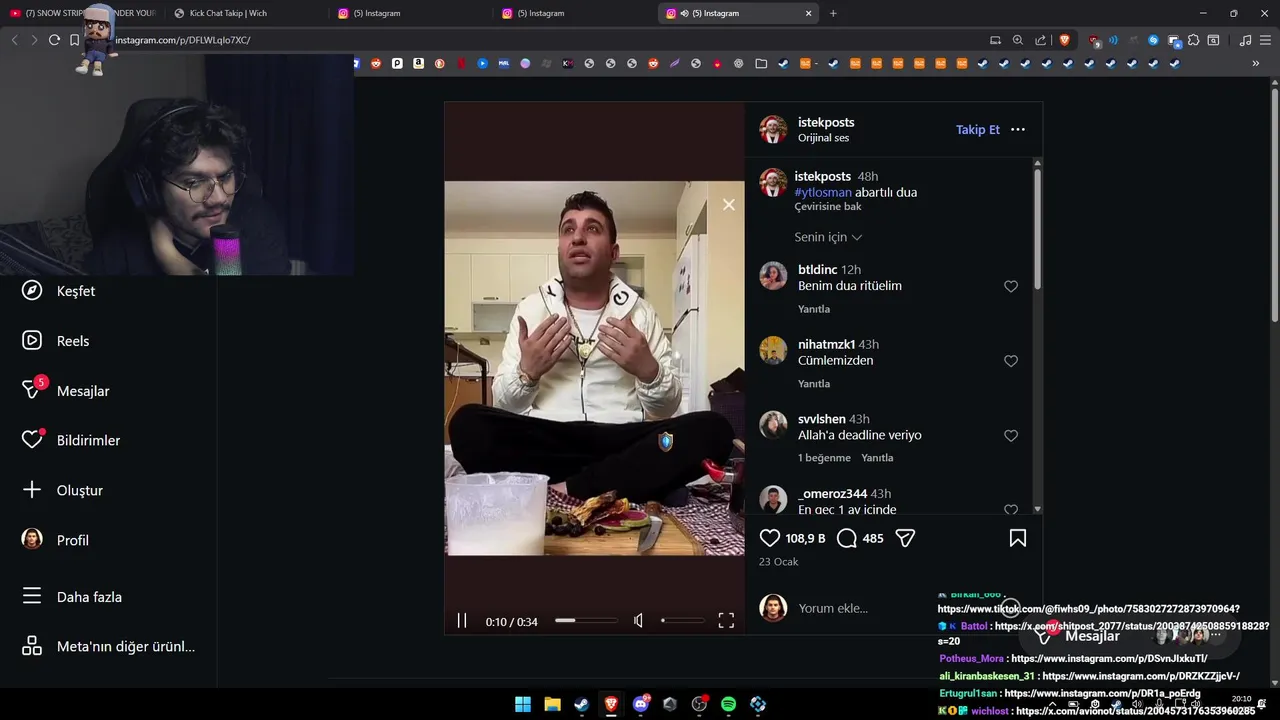Seek on the video progress bar
This screenshot has height=720, width=1280.
click(x=586, y=621)
